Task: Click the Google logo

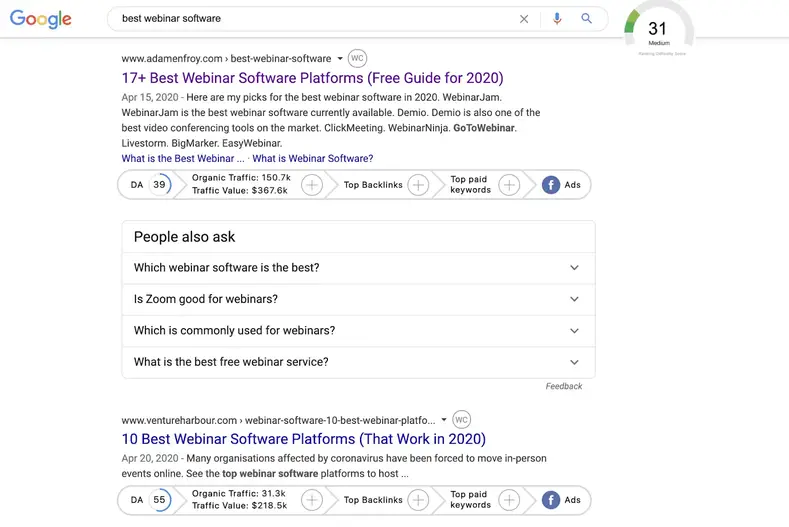Action: [41, 19]
